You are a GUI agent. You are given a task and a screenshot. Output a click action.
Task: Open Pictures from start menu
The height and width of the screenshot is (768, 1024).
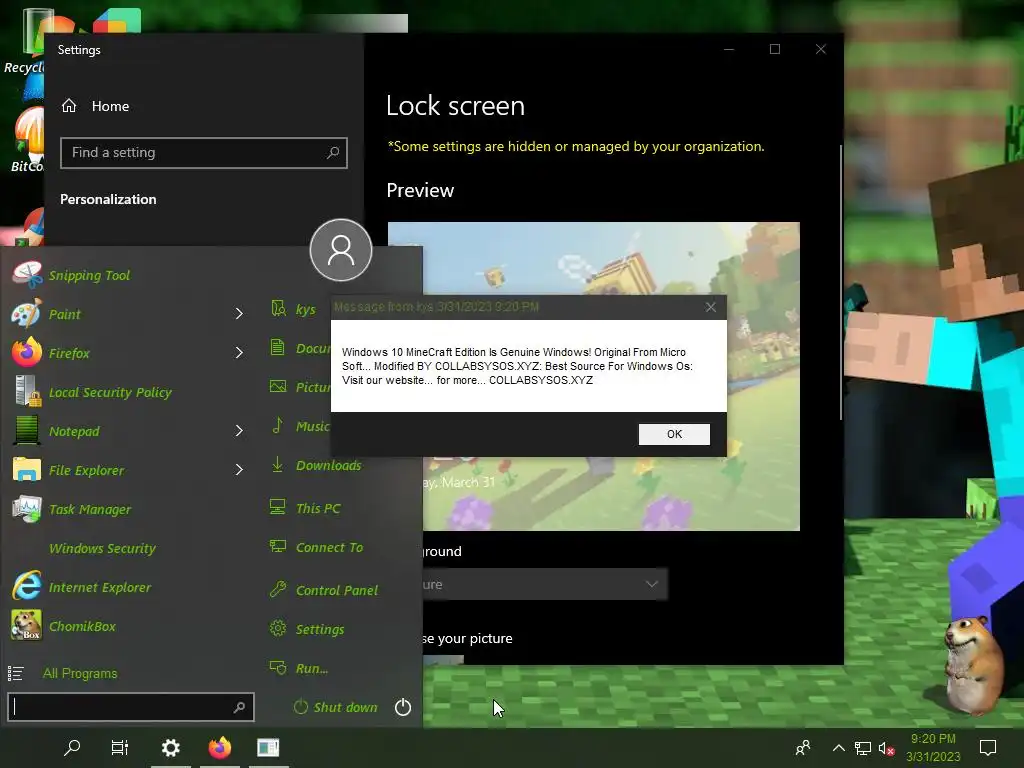click(x=300, y=387)
